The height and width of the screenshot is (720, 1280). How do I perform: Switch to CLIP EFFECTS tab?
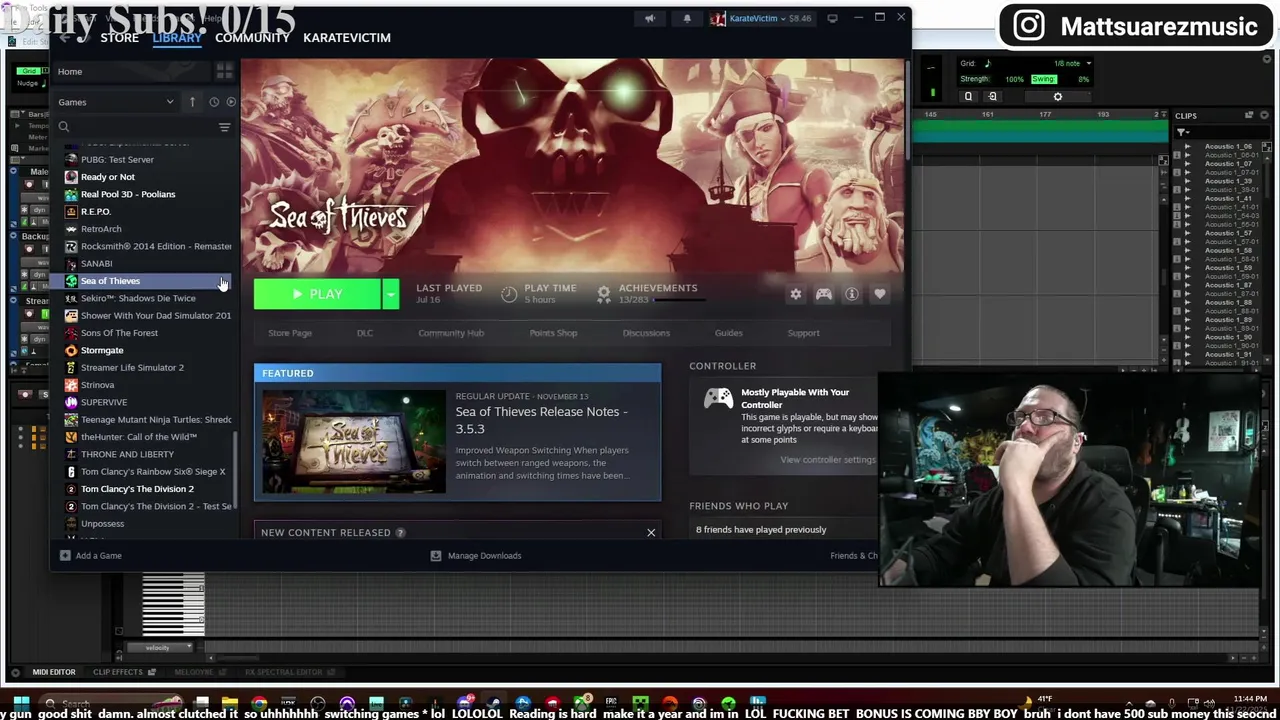118,672
